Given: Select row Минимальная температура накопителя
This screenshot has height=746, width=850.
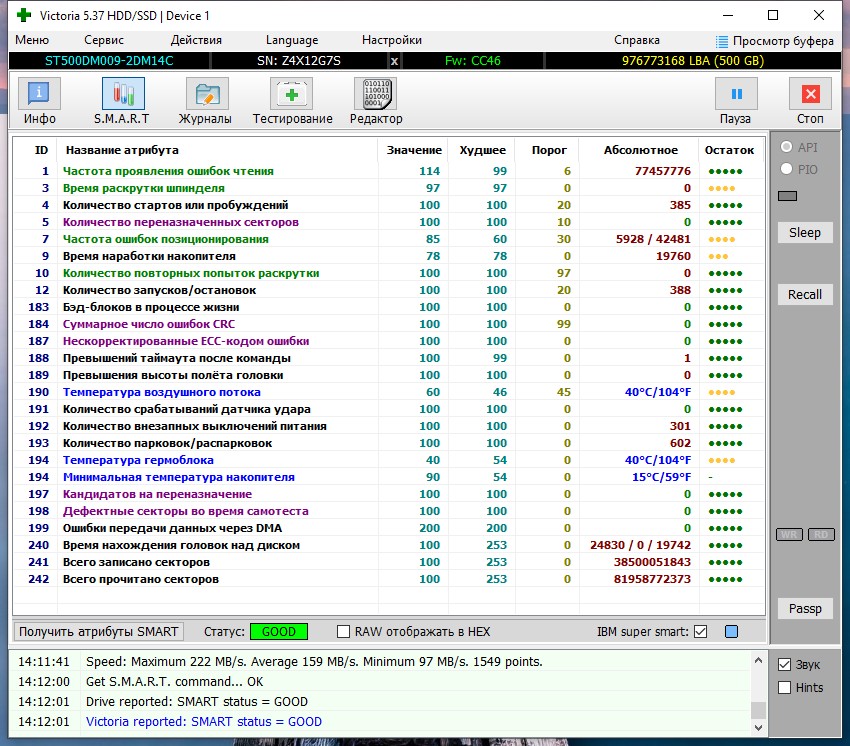Looking at the screenshot, I should tap(388, 477).
